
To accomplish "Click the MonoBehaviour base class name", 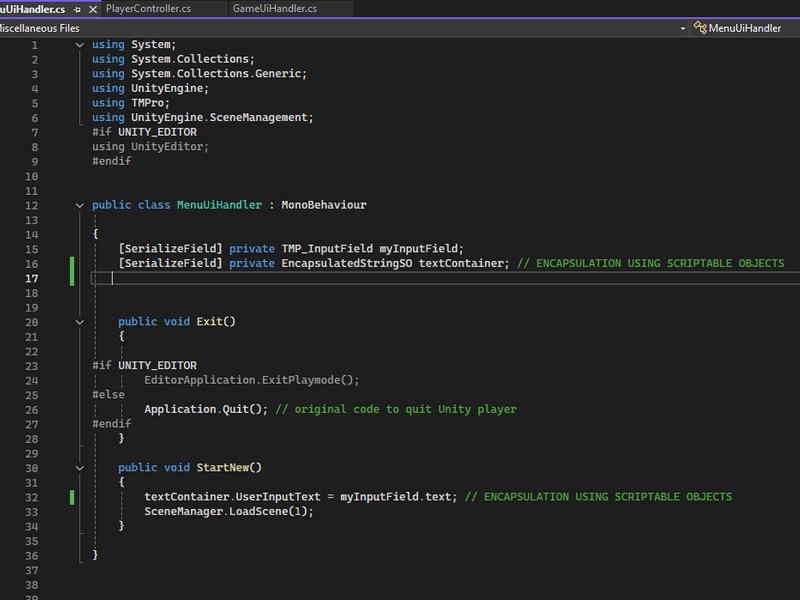I will tap(324, 205).
